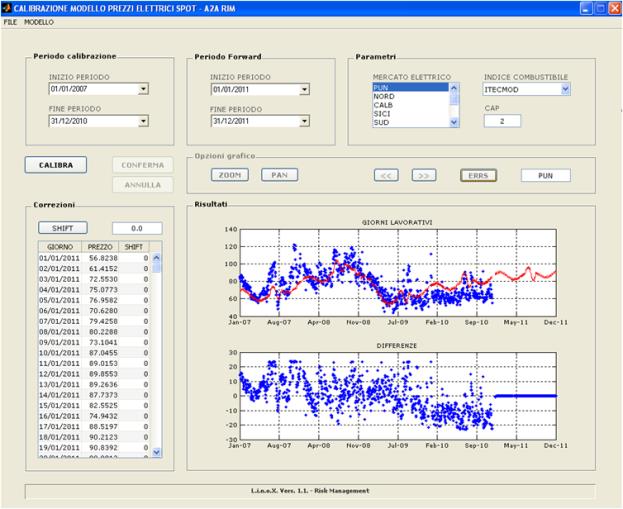Viewport: 623px width, 509px height.
Task: Open the FILE menu
Action: point(10,22)
